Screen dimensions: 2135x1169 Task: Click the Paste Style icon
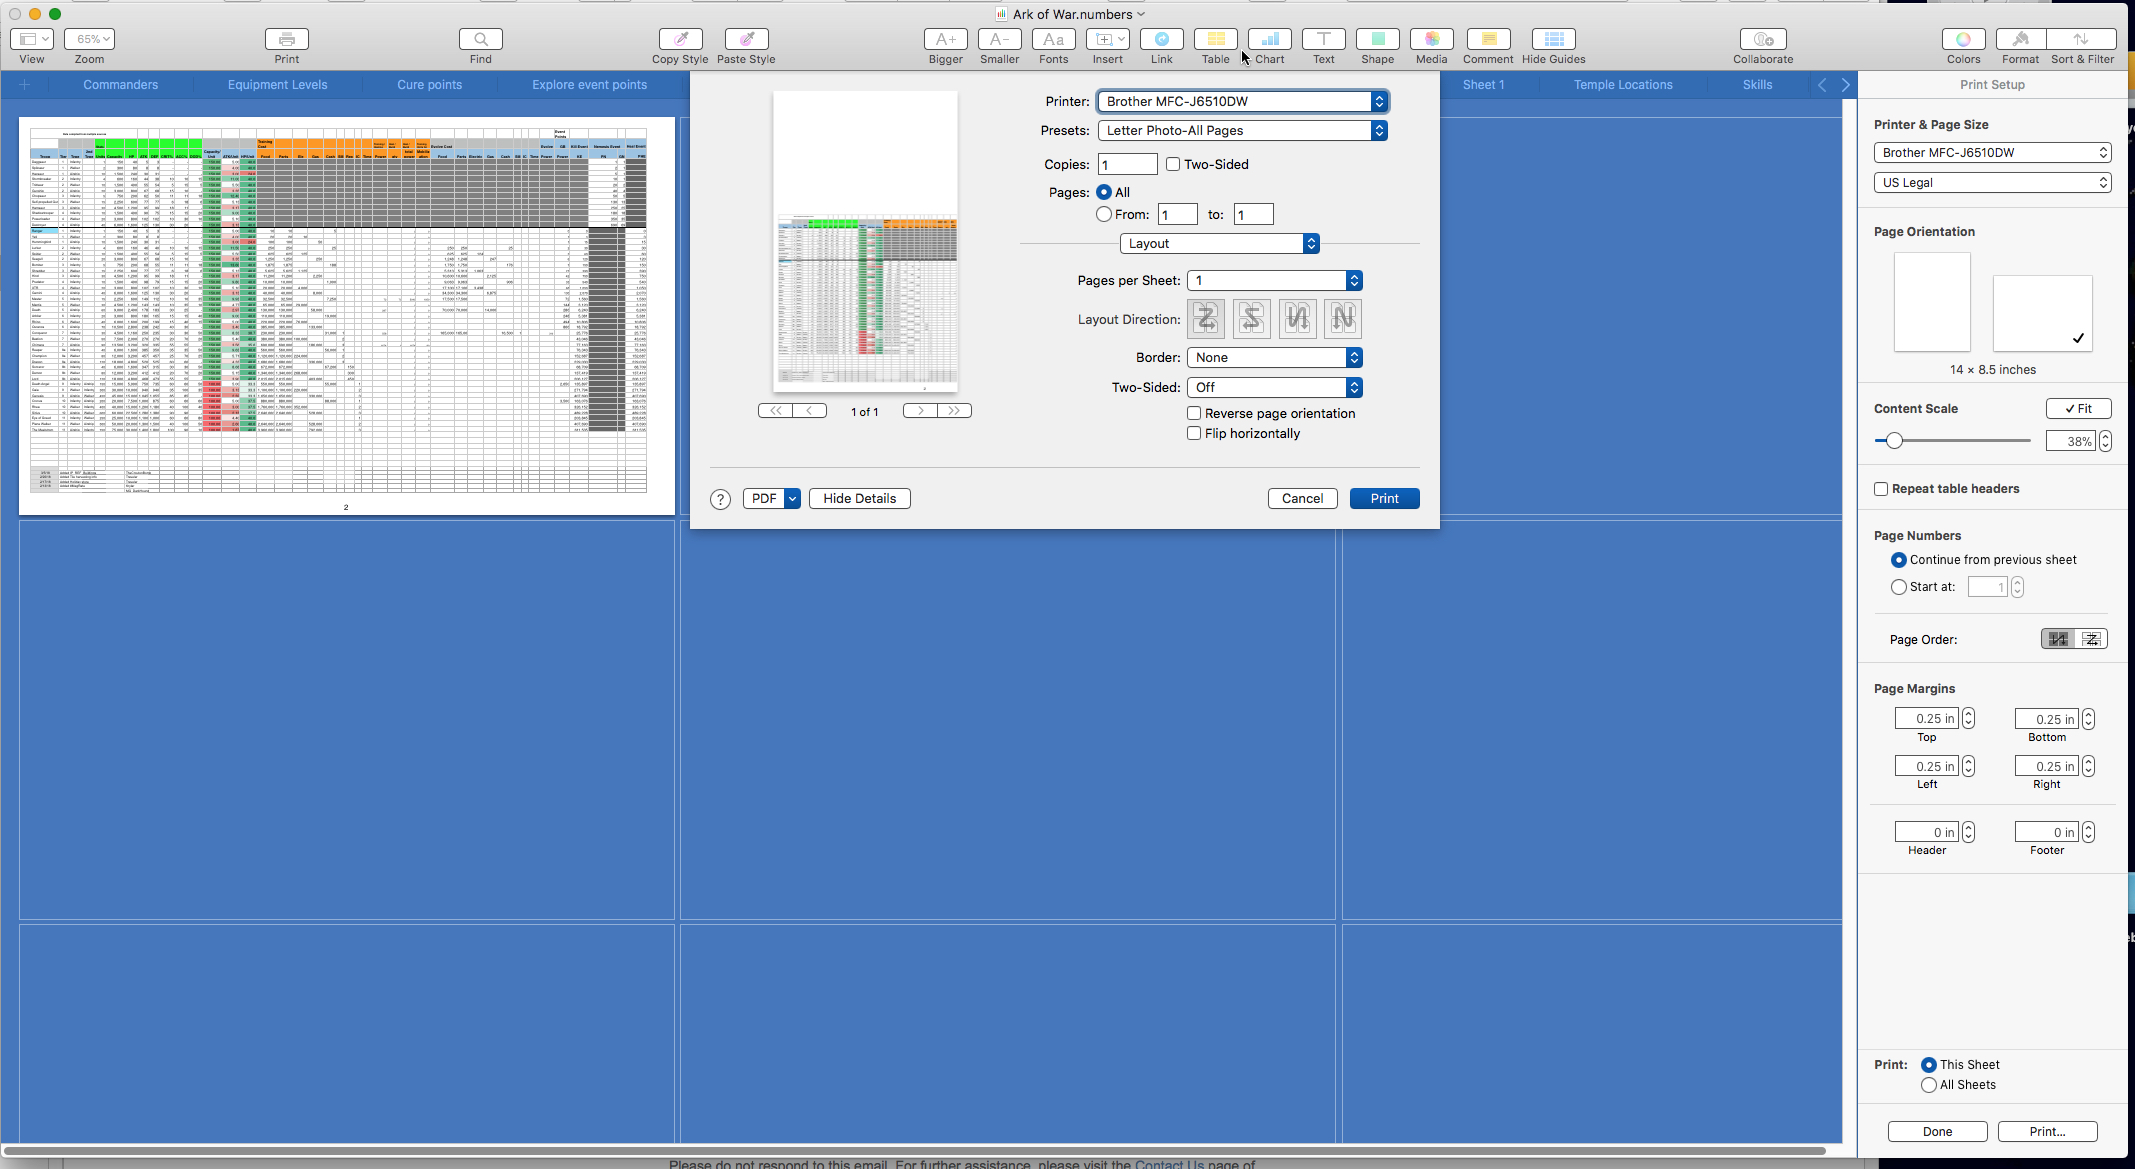tap(746, 40)
